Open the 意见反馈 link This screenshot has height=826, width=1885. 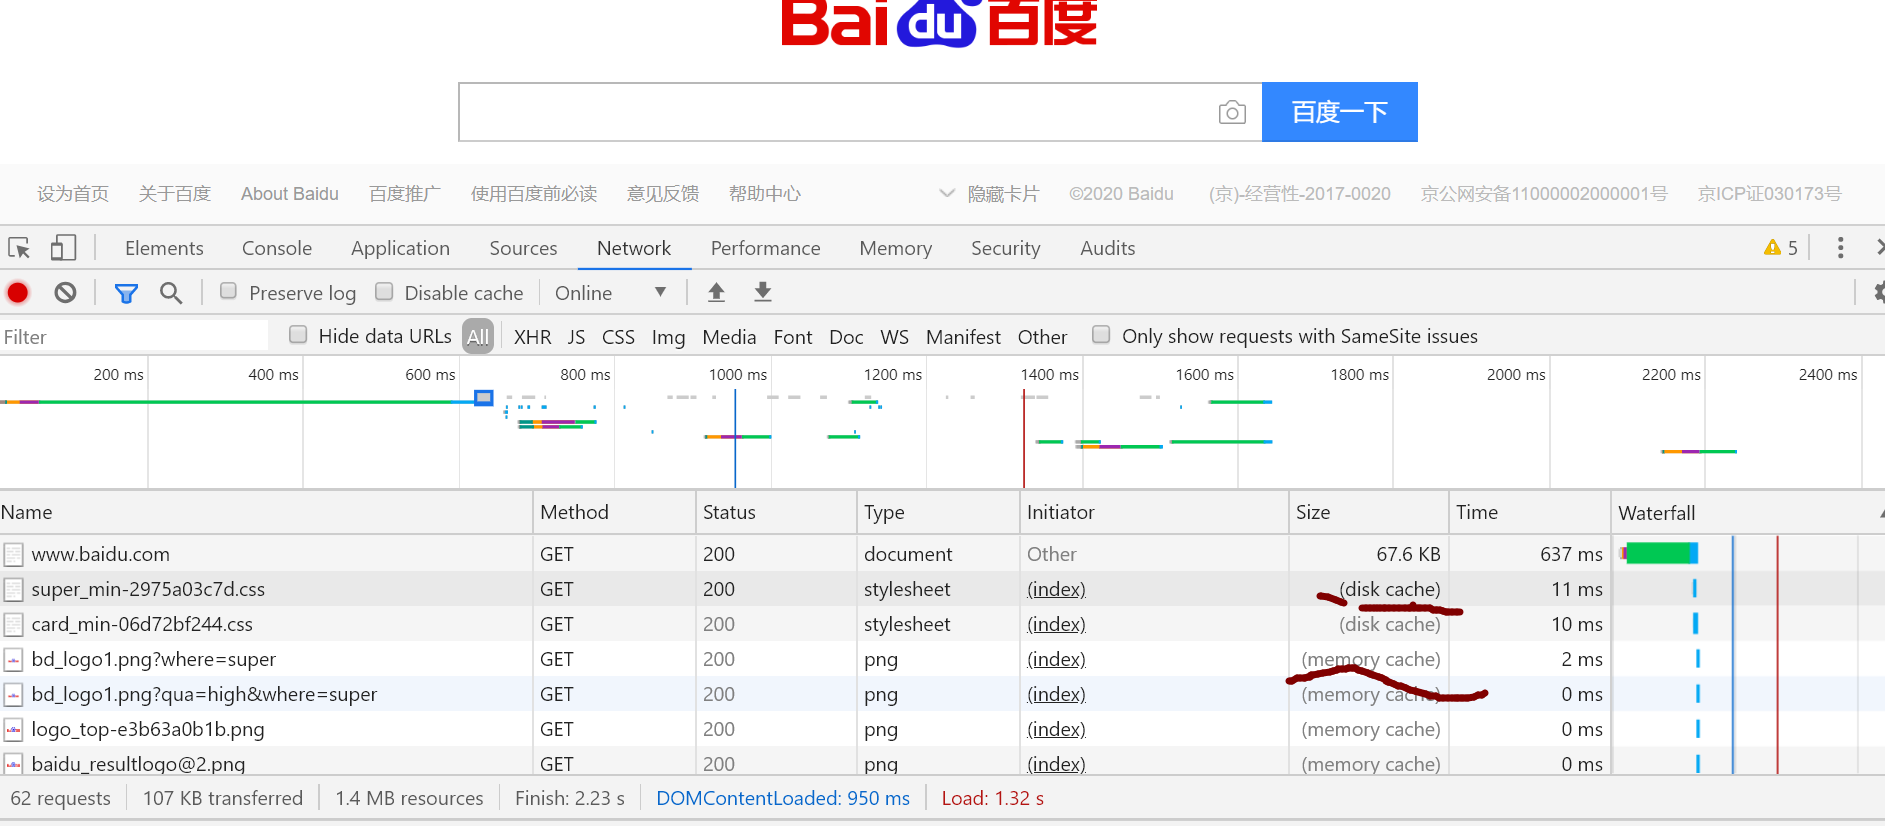663,194
